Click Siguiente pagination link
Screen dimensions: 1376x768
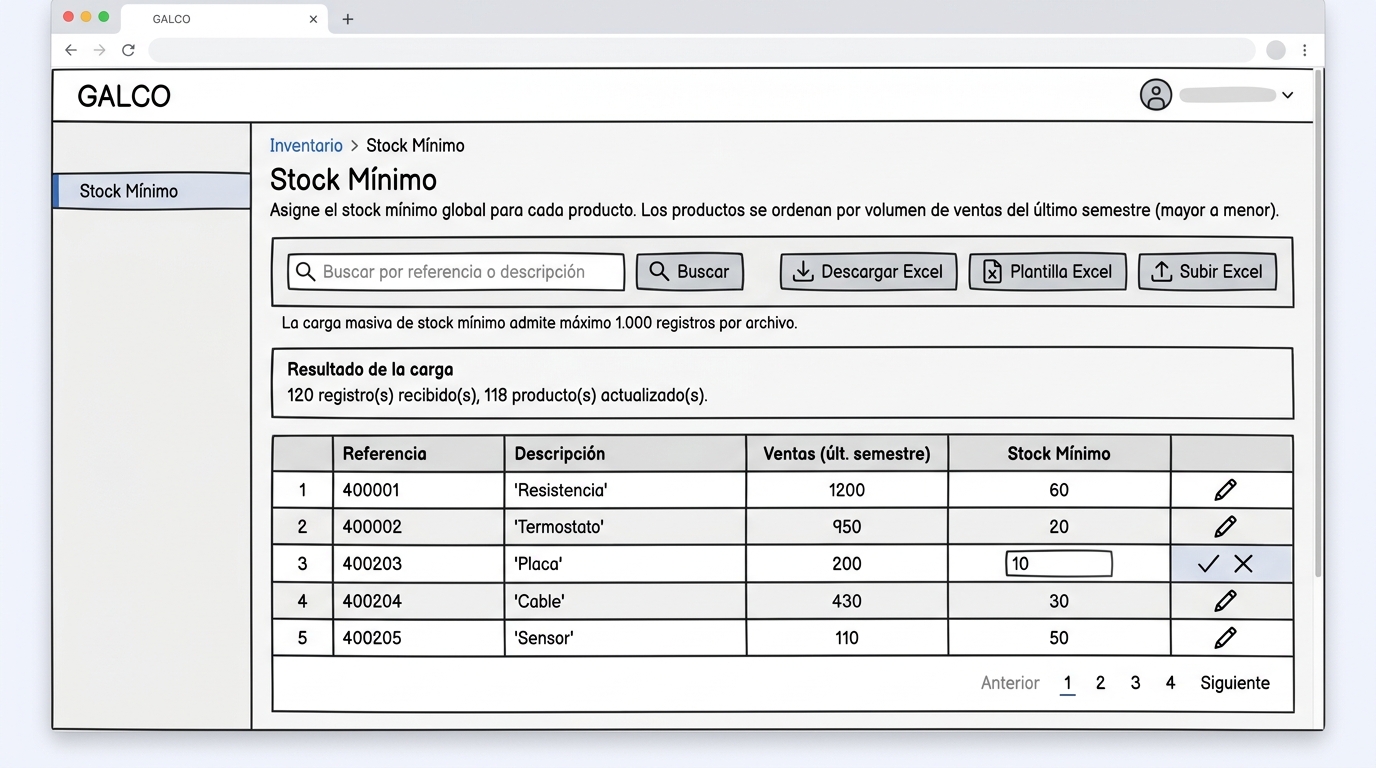click(1235, 683)
